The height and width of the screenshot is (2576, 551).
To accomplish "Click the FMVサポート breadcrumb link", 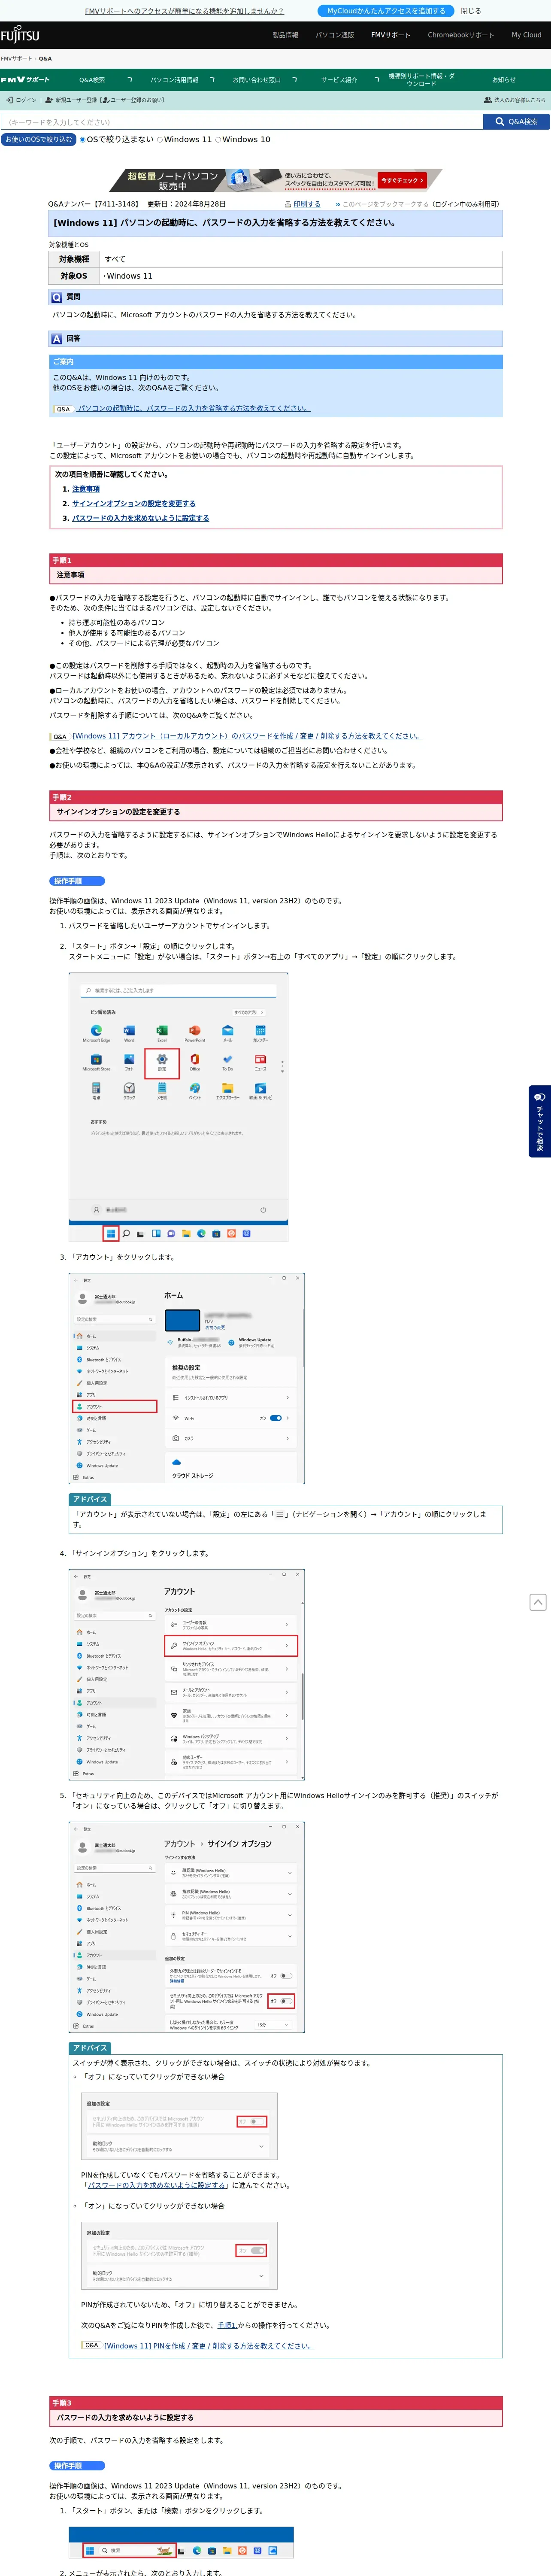I will (x=16, y=59).
